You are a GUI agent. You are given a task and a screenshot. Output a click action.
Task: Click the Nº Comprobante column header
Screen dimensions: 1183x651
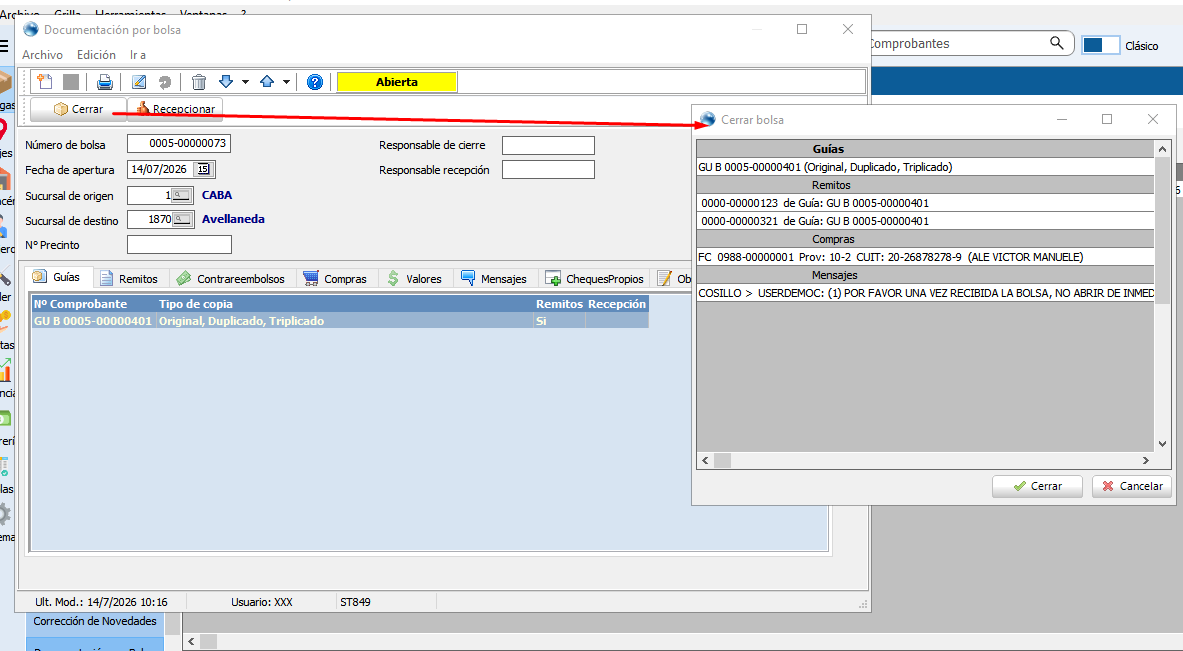click(94, 304)
